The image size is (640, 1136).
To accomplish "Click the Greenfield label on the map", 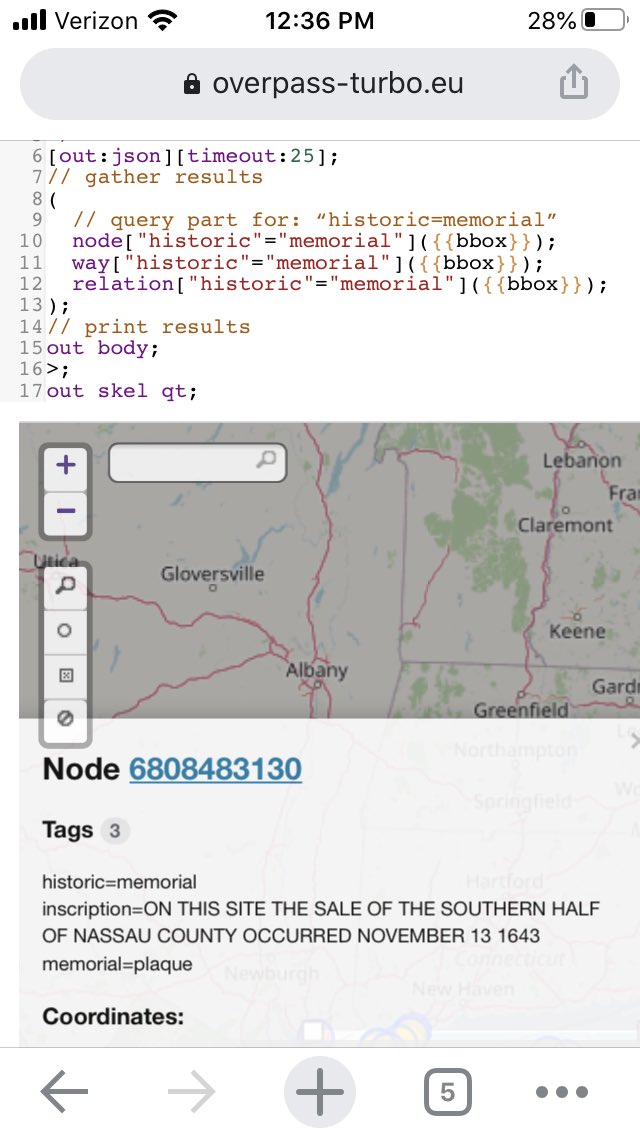I will point(521,710).
